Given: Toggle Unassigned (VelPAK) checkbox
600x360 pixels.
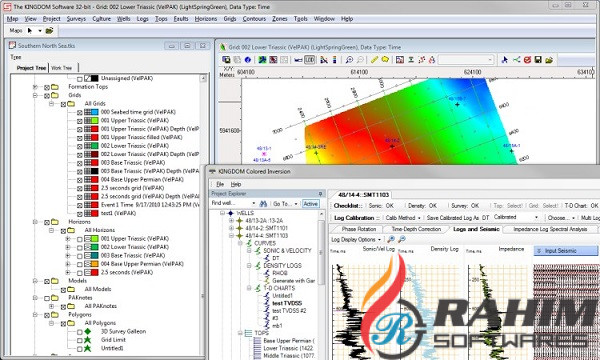Looking at the screenshot, I should (80, 79).
